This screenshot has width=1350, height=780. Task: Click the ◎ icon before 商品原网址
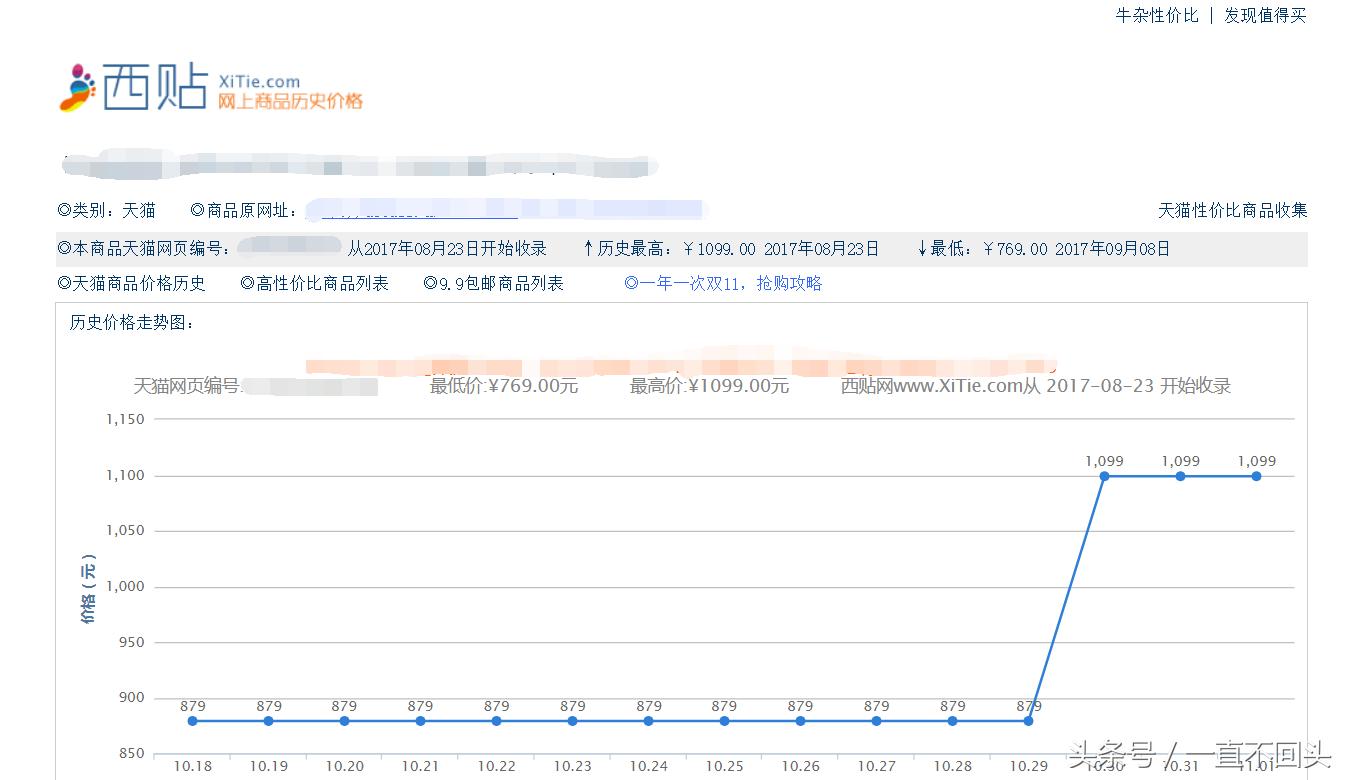(196, 210)
